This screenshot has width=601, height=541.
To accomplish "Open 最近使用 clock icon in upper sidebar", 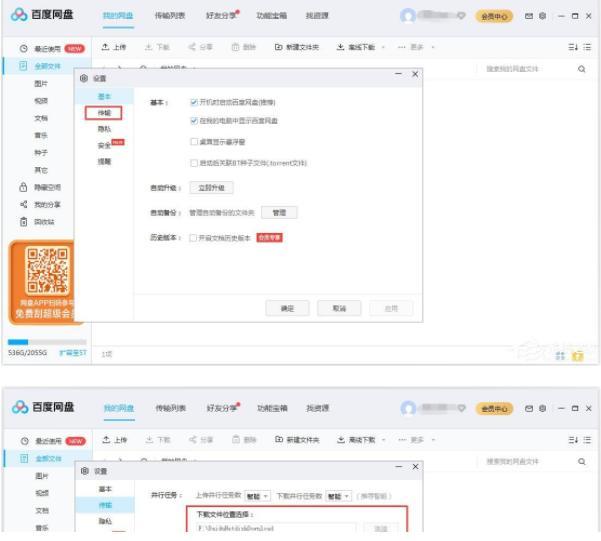I will click(23, 49).
